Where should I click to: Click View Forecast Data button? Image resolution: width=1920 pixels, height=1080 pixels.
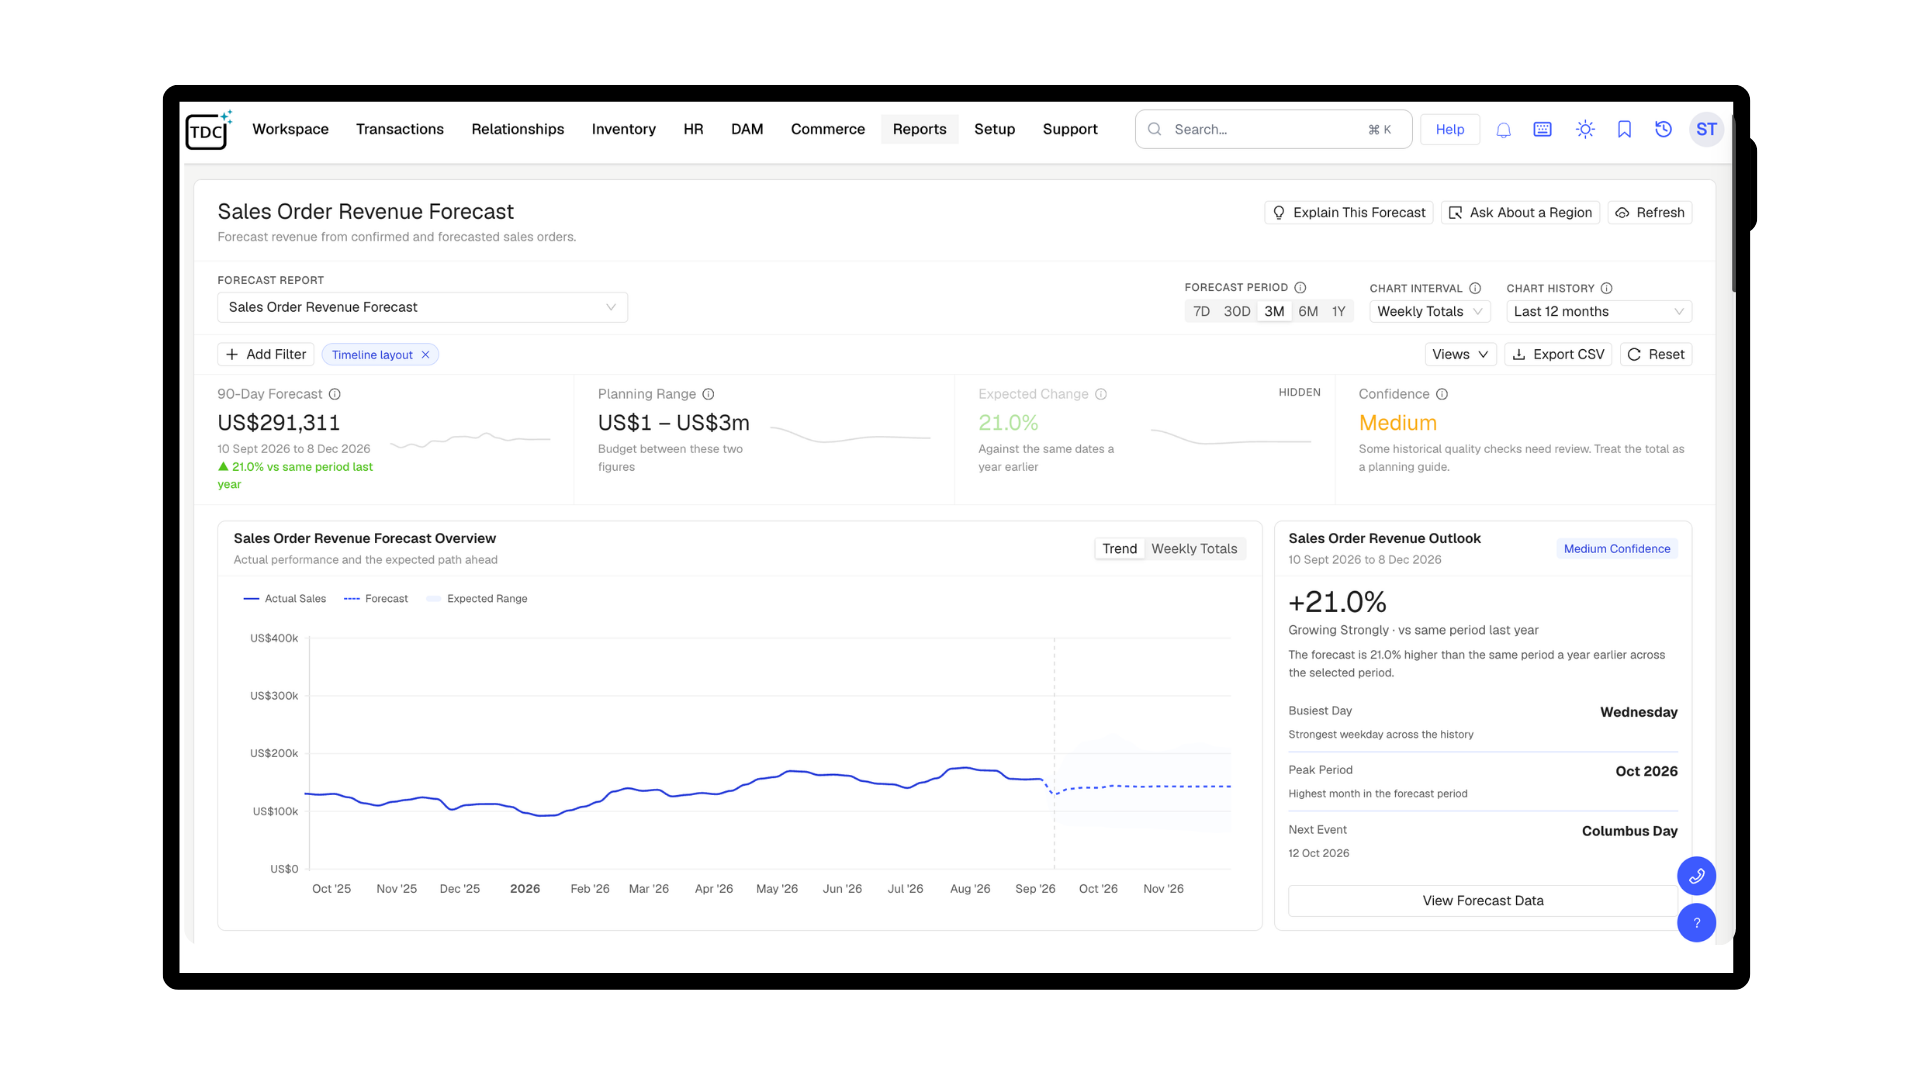click(x=1482, y=901)
